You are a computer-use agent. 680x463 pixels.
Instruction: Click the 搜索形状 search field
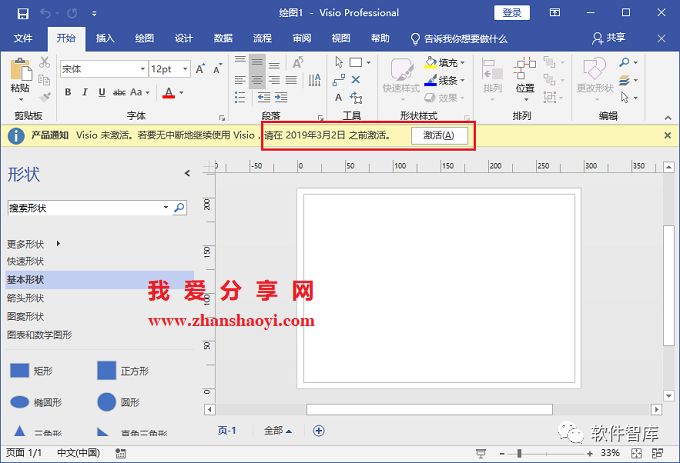(85, 208)
